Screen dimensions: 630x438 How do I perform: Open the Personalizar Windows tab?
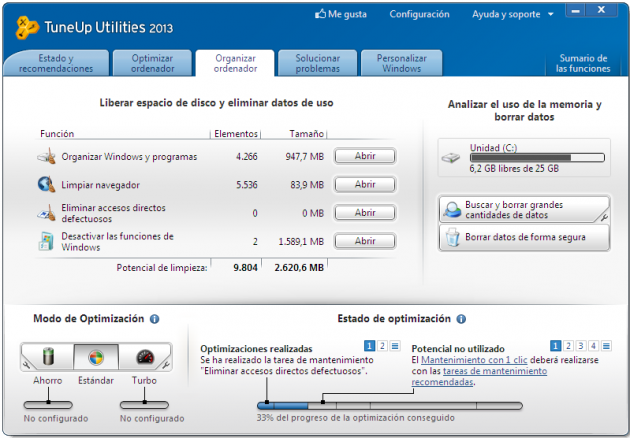pos(401,63)
